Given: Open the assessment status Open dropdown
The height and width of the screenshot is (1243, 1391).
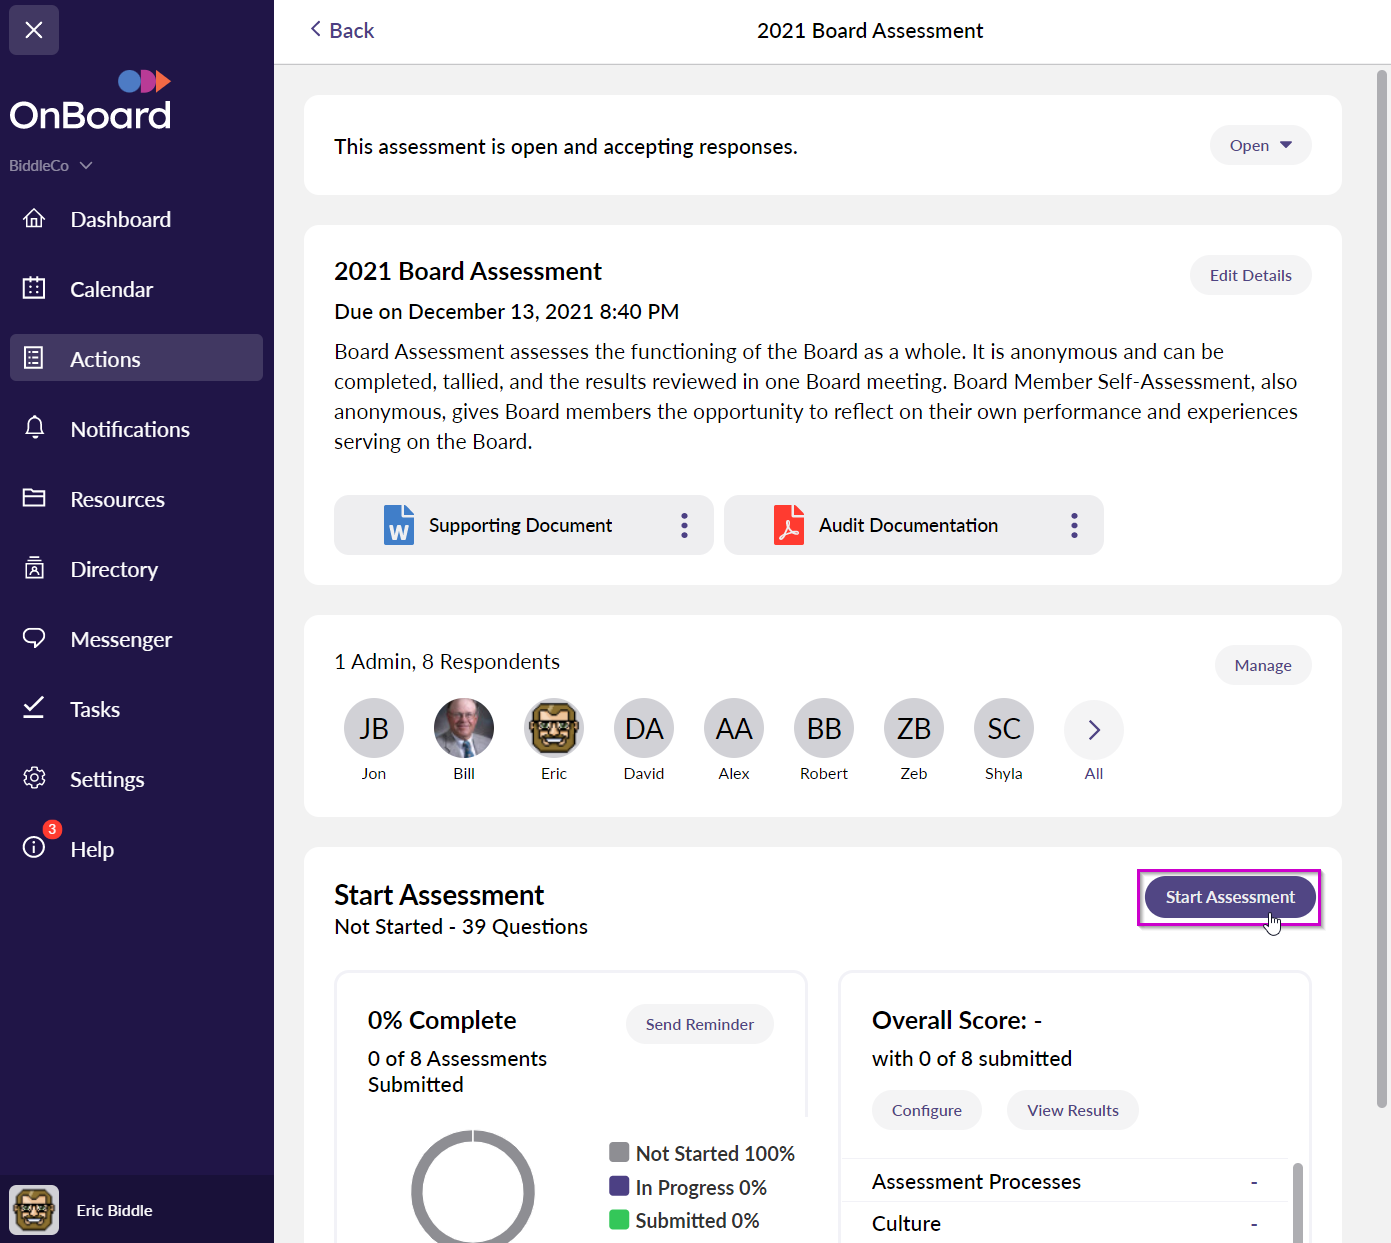Looking at the screenshot, I should tap(1260, 145).
